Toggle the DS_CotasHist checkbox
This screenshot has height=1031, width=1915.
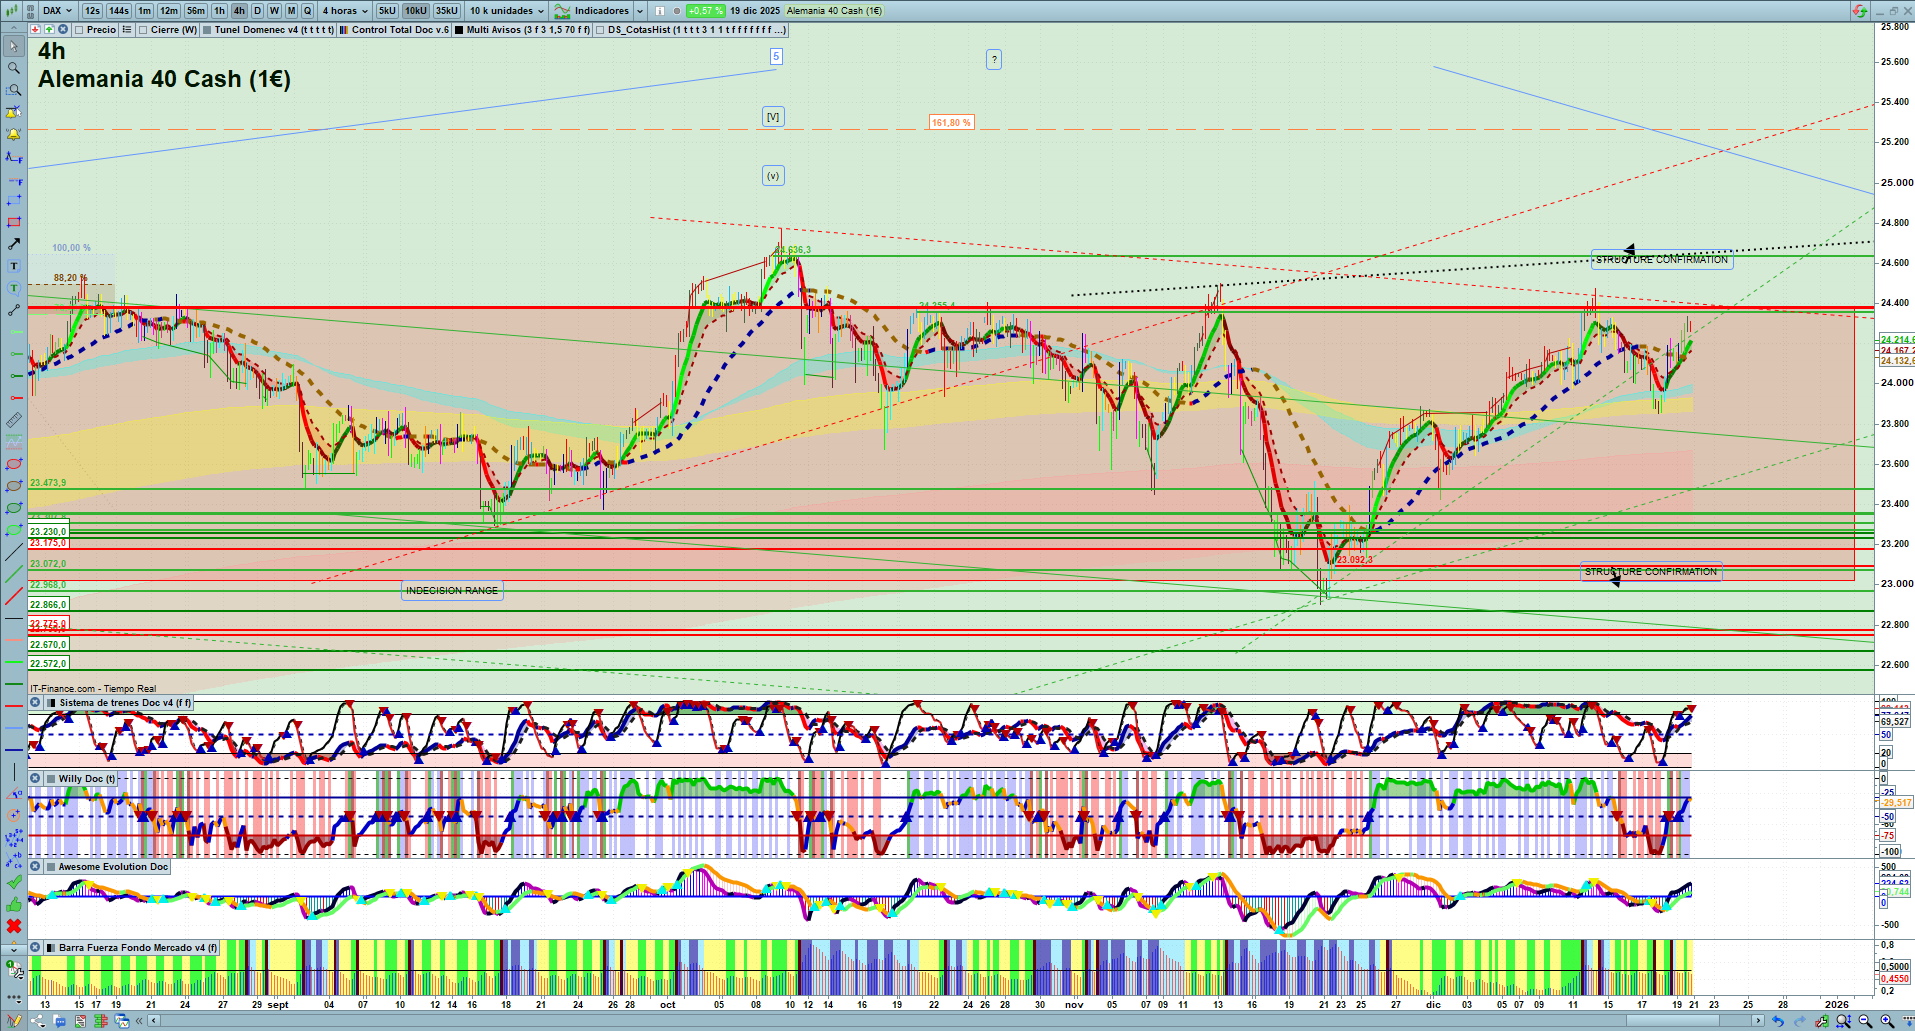tap(600, 30)
